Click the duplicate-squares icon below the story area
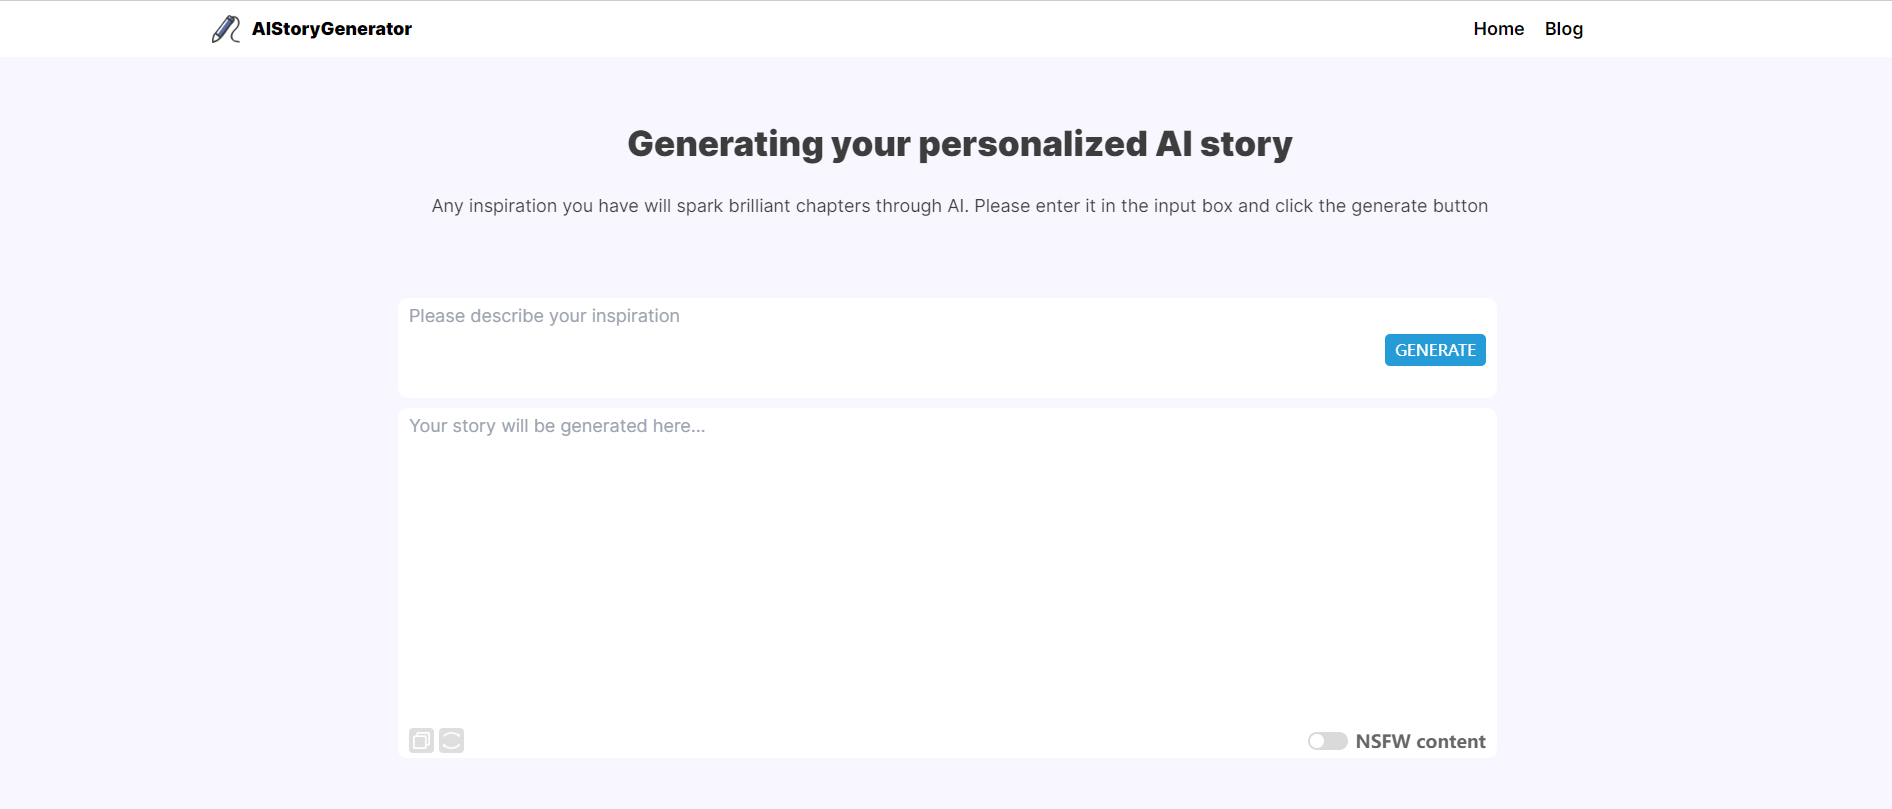Viewport: 1892px width, 809px height. pos(423,741)
